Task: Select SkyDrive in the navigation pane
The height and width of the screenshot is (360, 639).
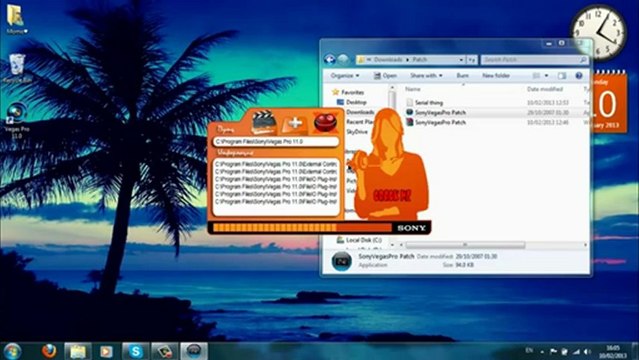Action: [357, 132]
